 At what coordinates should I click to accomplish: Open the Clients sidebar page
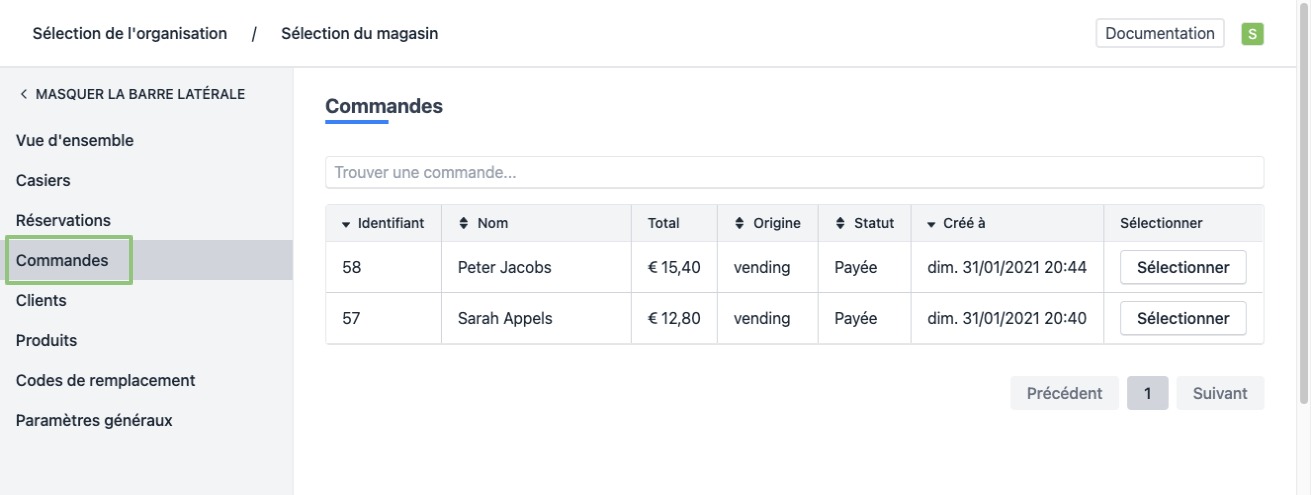click(x=41, y=300)
